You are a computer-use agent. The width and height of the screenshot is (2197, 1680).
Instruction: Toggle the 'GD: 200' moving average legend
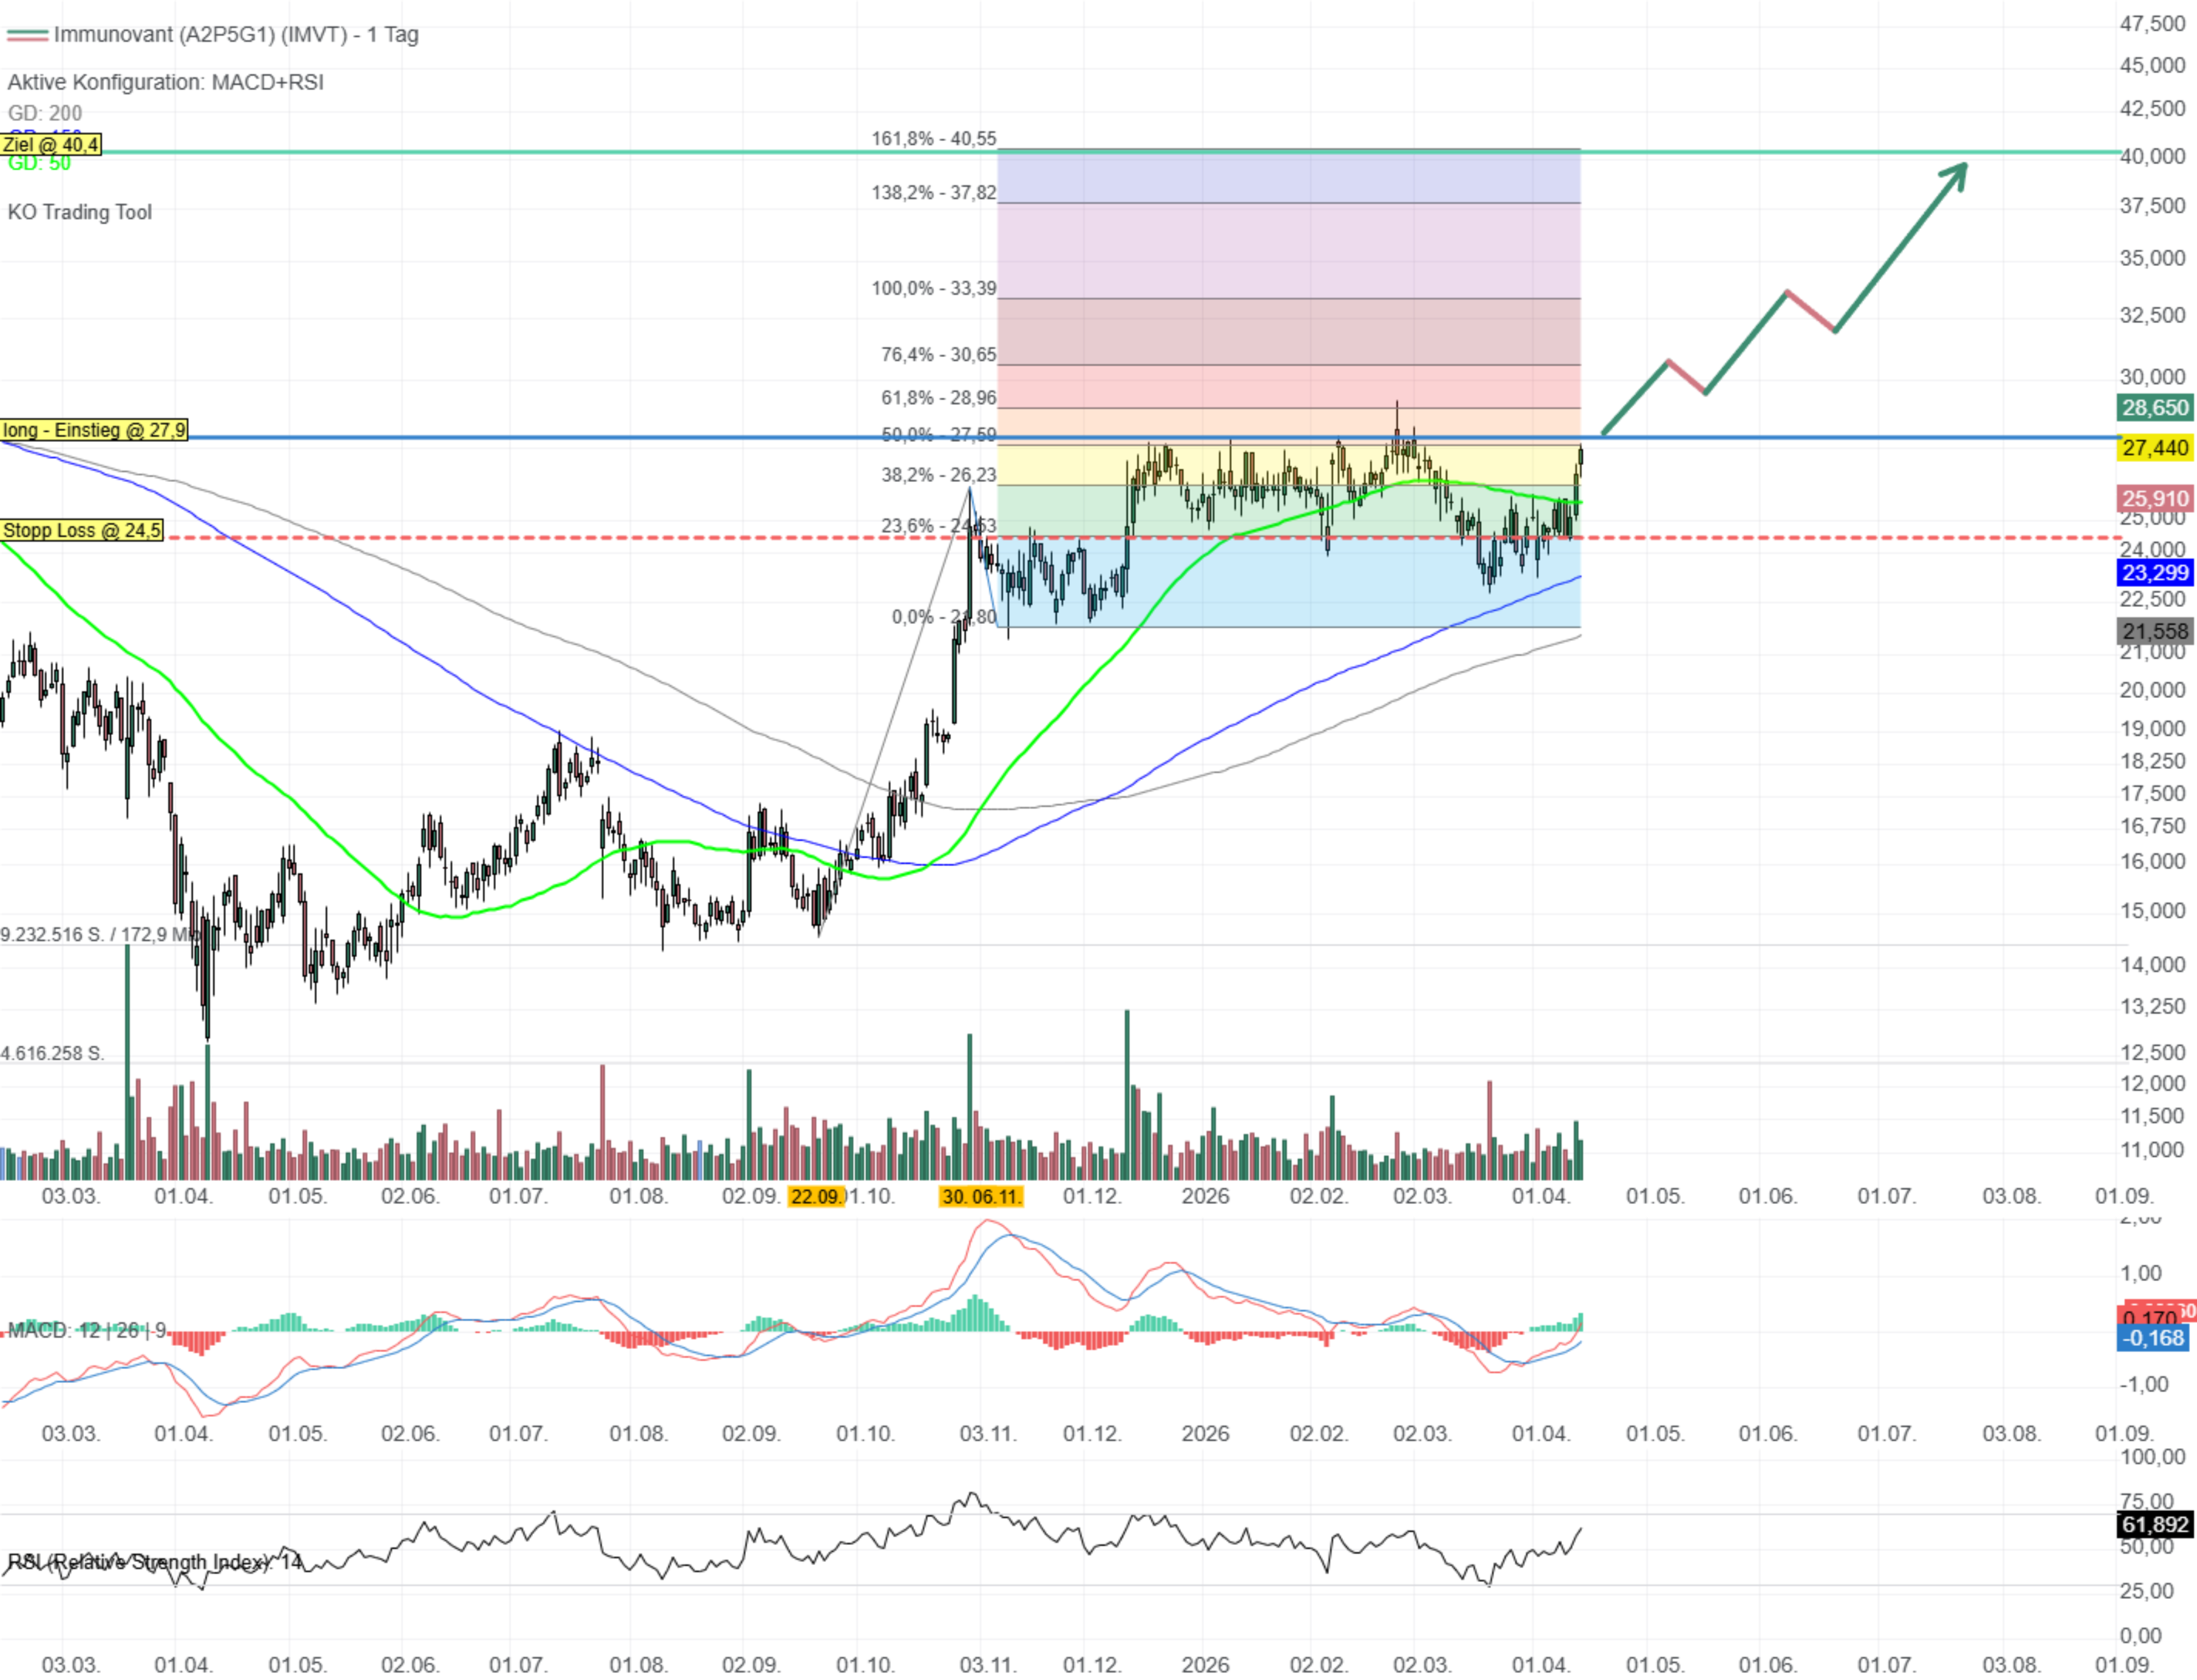(45, 113)
